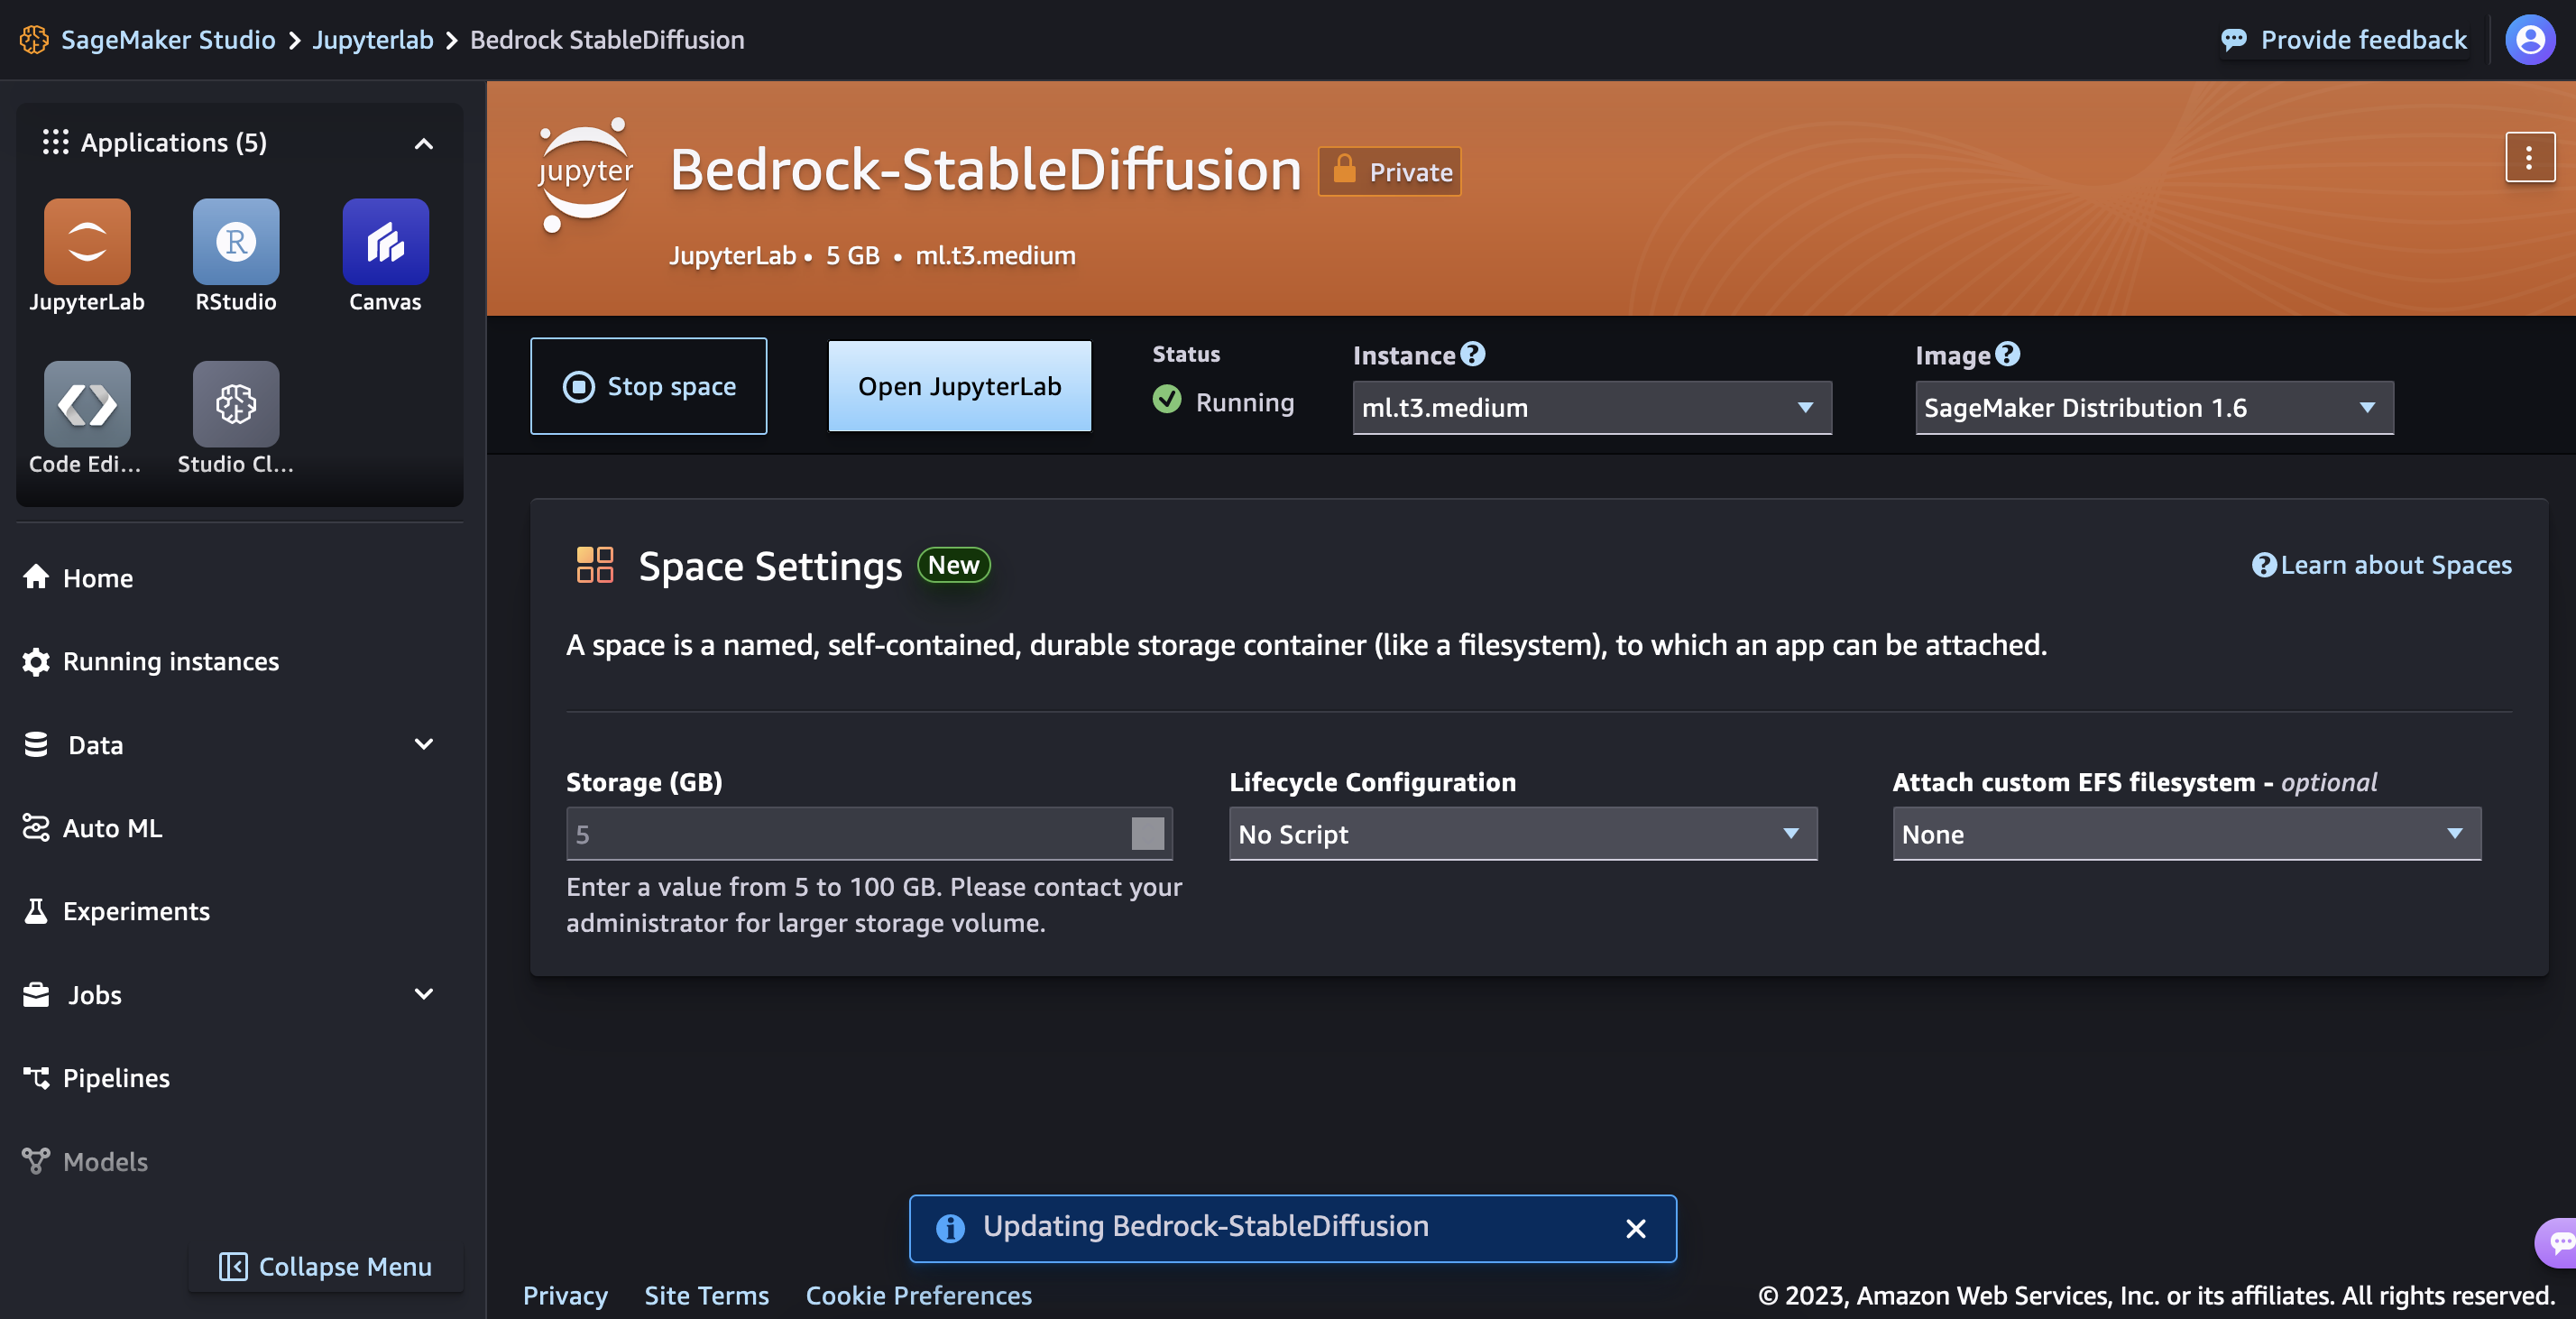Click the SageMaker Studio breadcrumb link
Viewport: 2576px width, 1319px height.
tap(168, 39)
